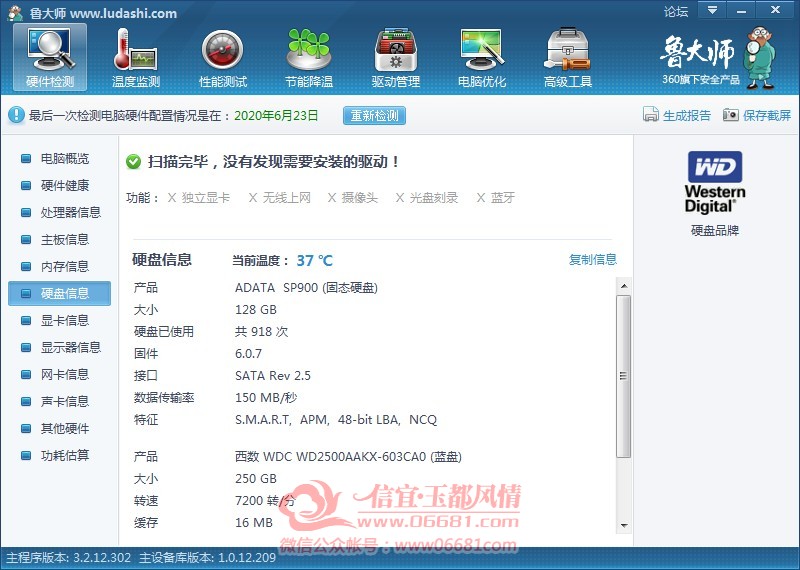Click the WDC WD2500AAKX-603CA0 product name
800x570 pixels.
click(348, 456)
